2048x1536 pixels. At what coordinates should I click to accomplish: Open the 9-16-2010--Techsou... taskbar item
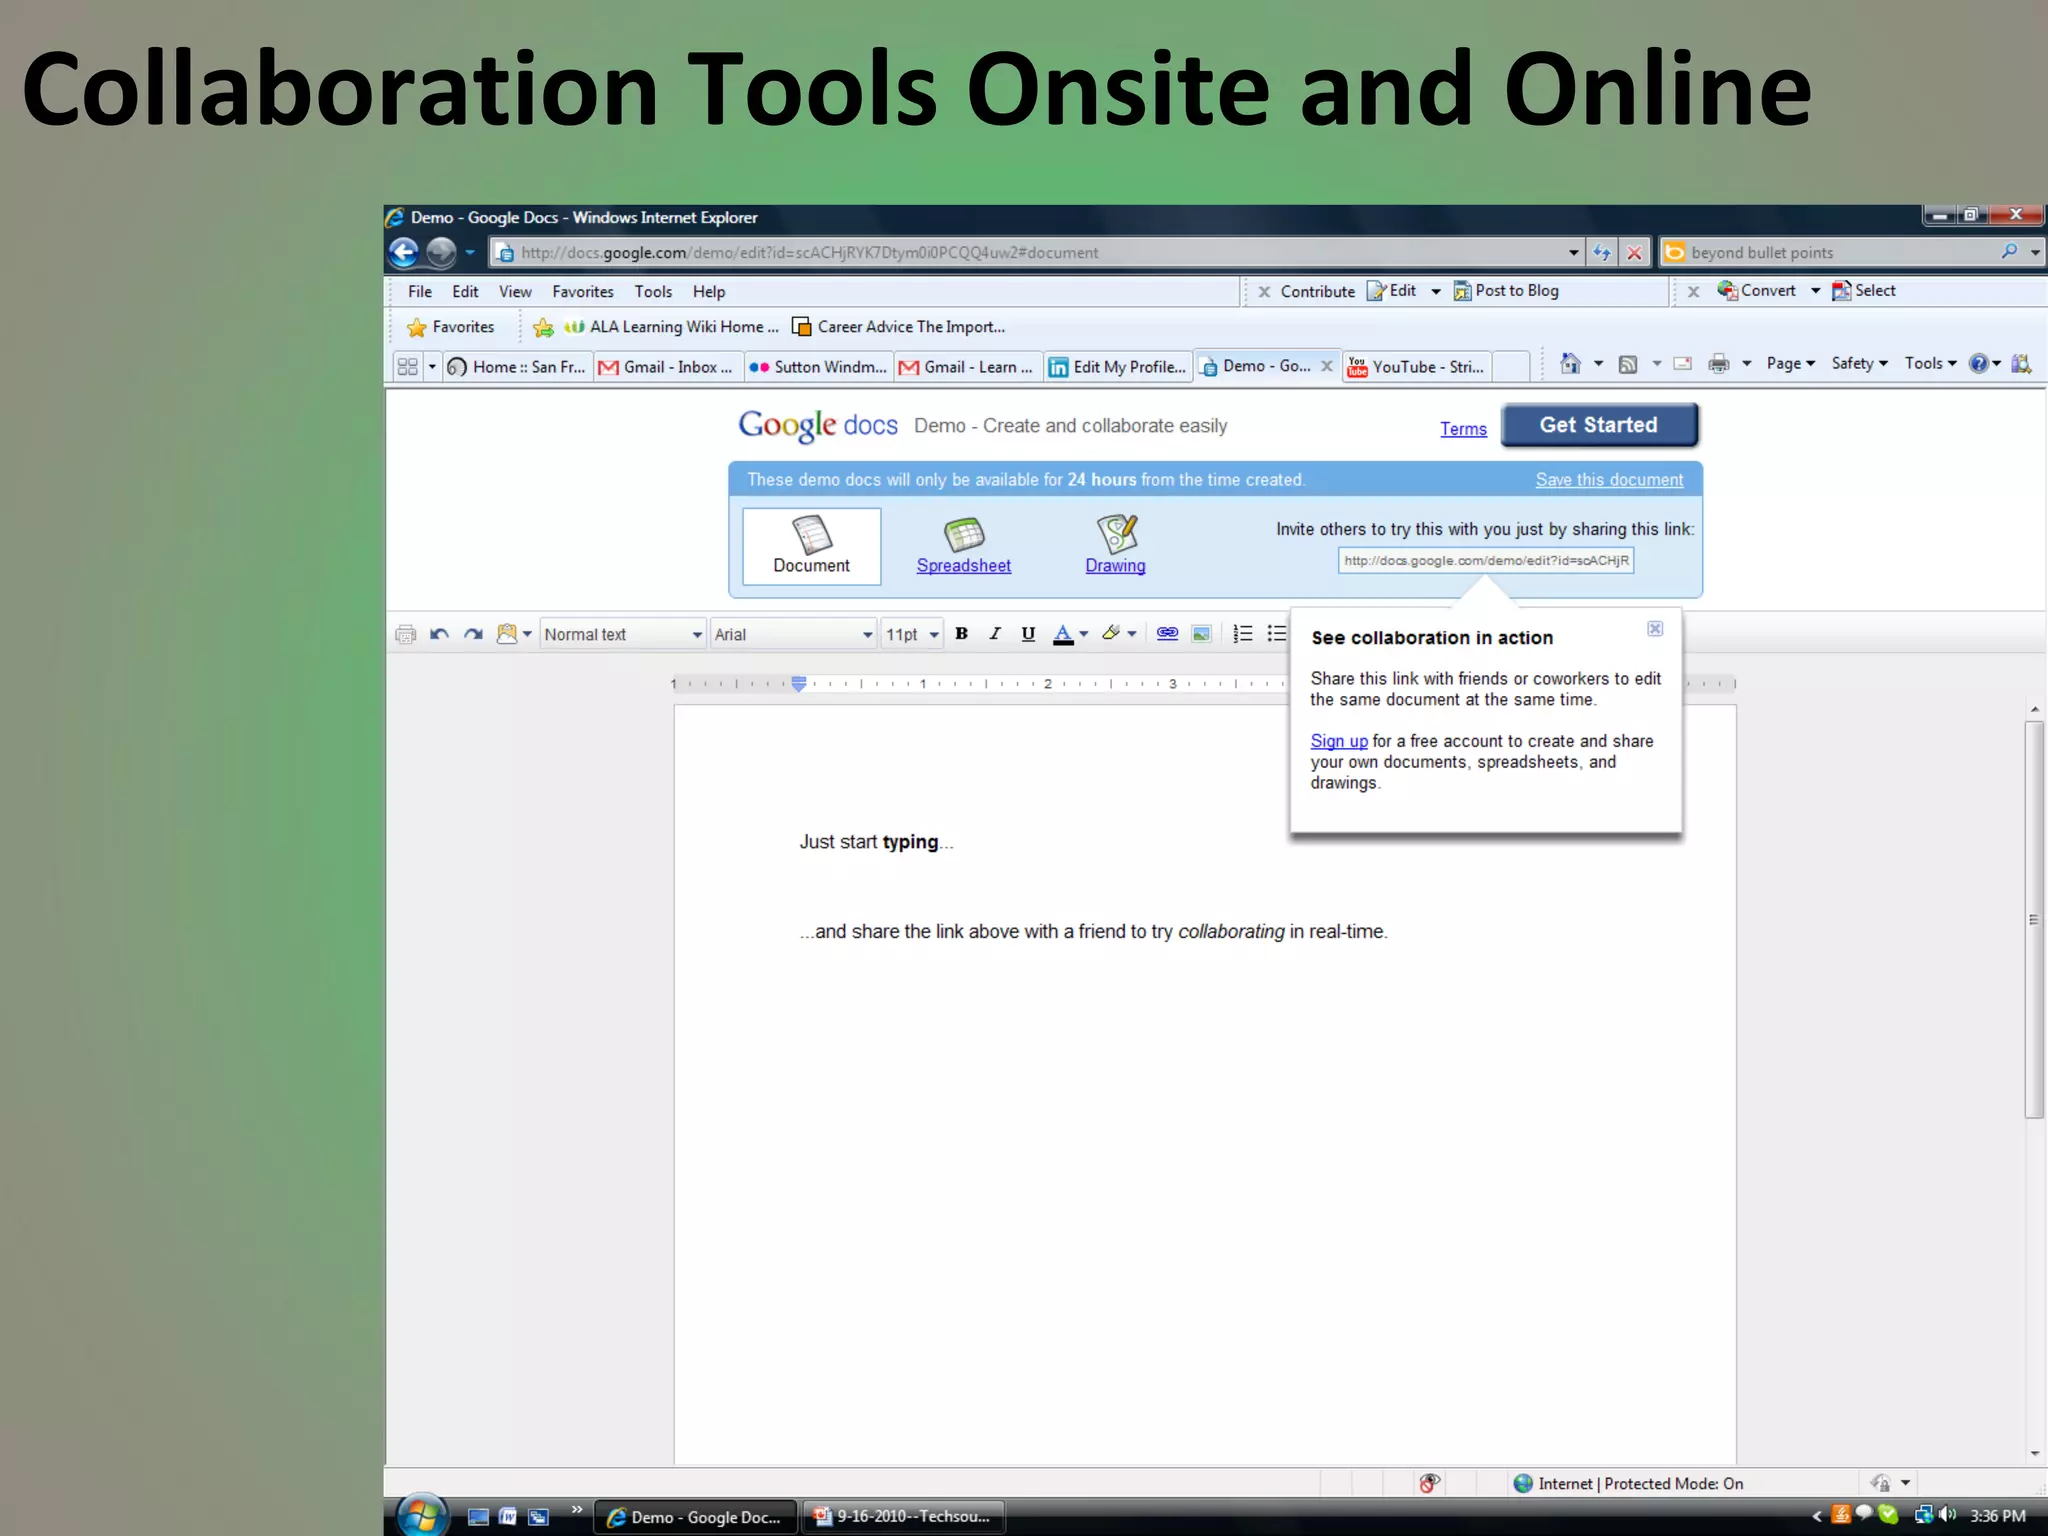point(902,1517)
